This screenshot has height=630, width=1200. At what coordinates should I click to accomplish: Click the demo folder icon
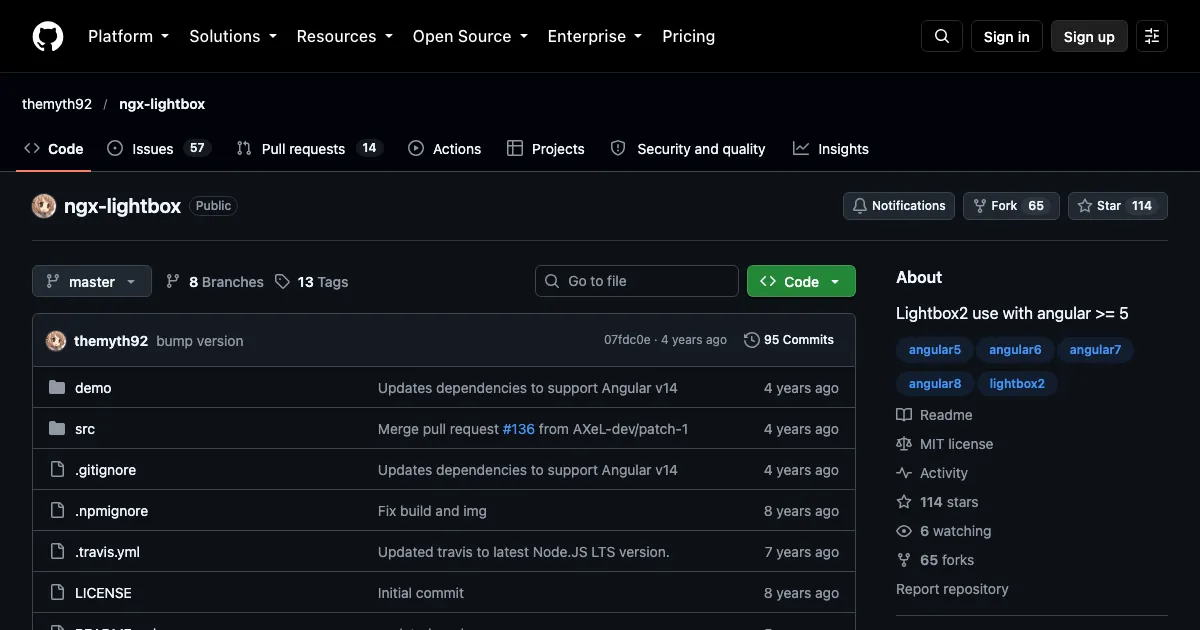57,388
